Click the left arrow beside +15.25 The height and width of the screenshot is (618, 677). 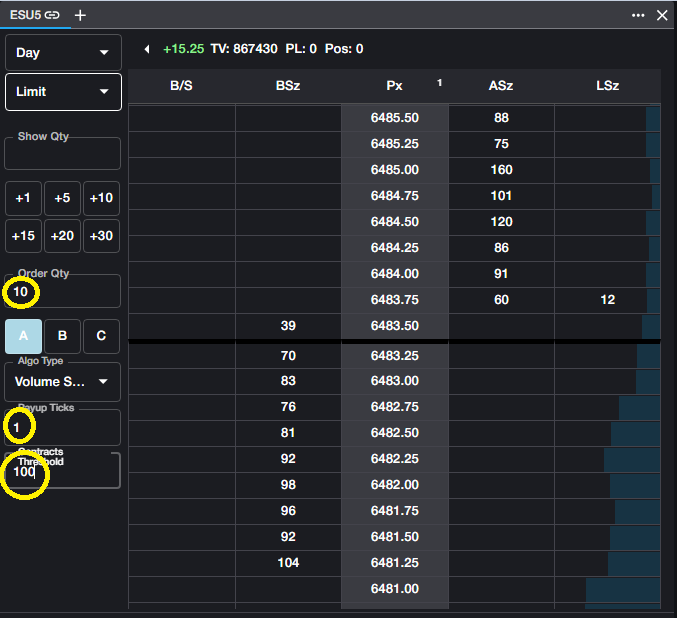(x=148, y=49)
